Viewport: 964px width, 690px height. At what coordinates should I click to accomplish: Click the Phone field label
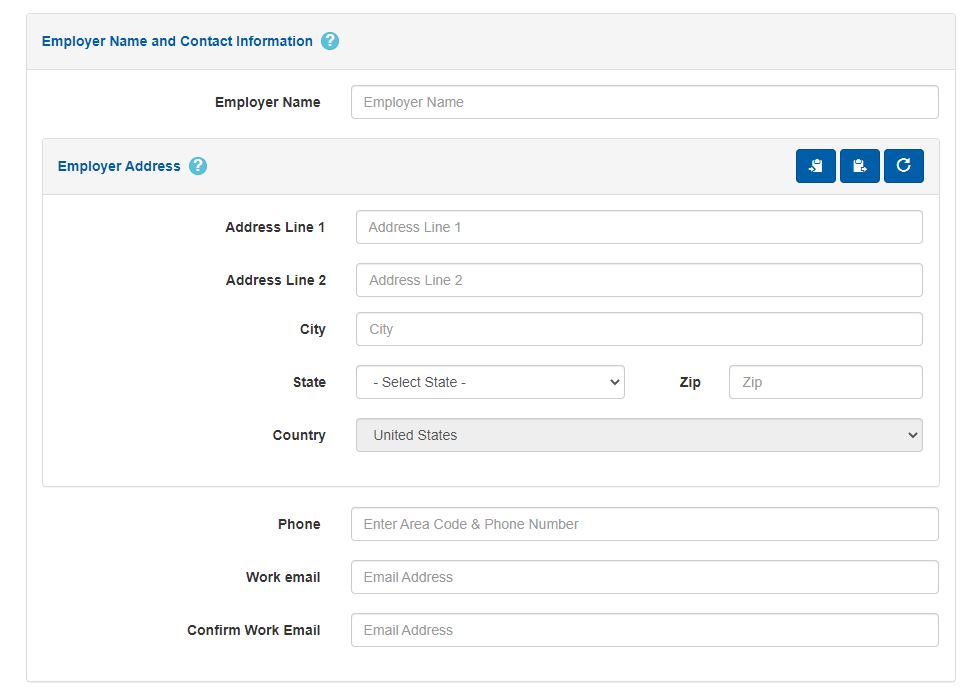(299, 524)
